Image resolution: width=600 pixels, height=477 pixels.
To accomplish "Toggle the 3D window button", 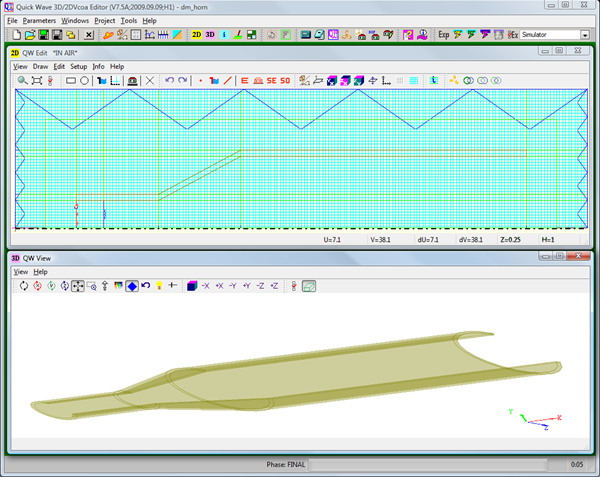I will [x=211, y=35].
